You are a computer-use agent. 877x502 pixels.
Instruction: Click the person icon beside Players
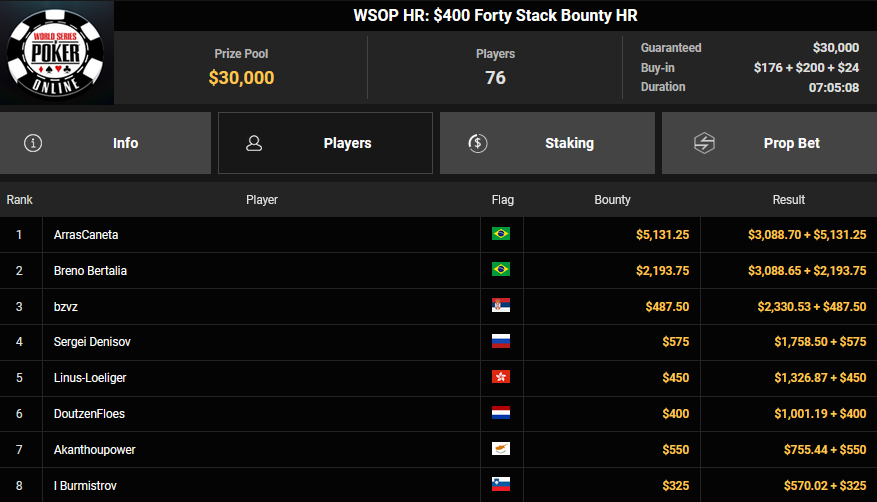click(x=254, y=143)
